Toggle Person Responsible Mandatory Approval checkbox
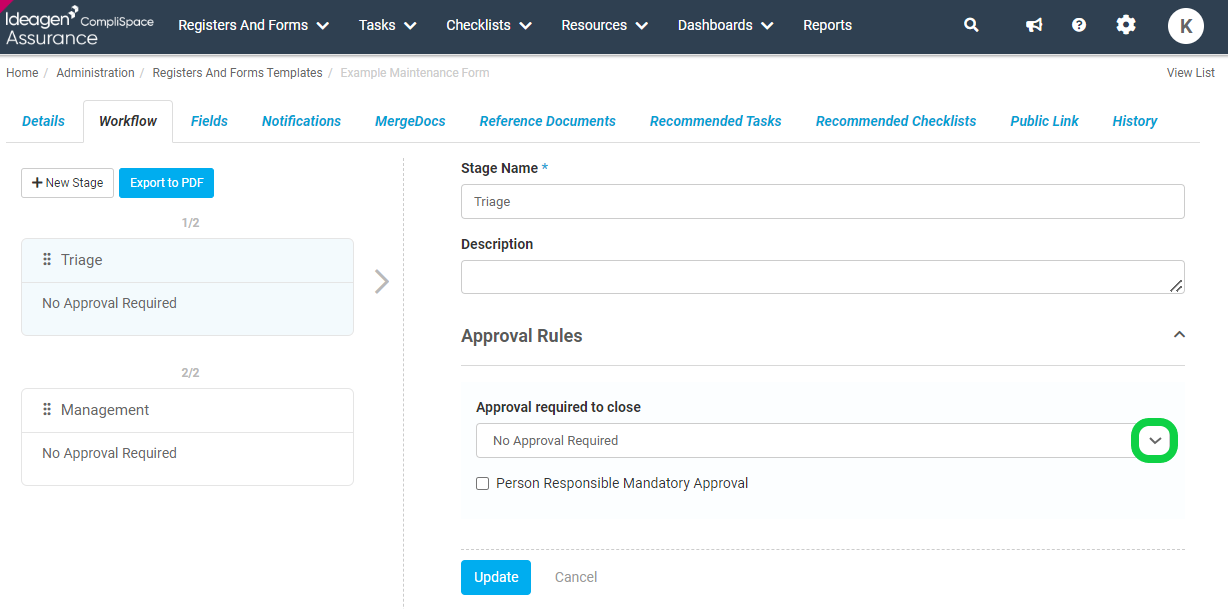The image size is (1228, 609). [483, 484]
